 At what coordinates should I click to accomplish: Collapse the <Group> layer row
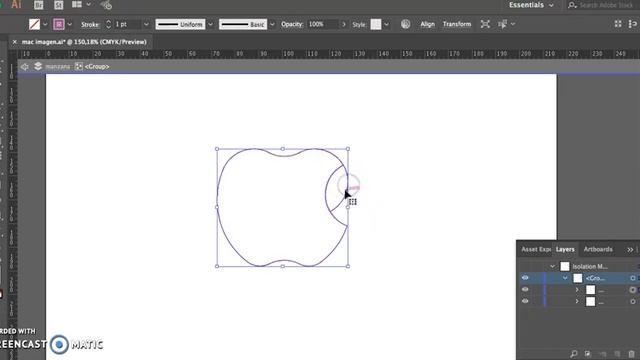[565, 278]
